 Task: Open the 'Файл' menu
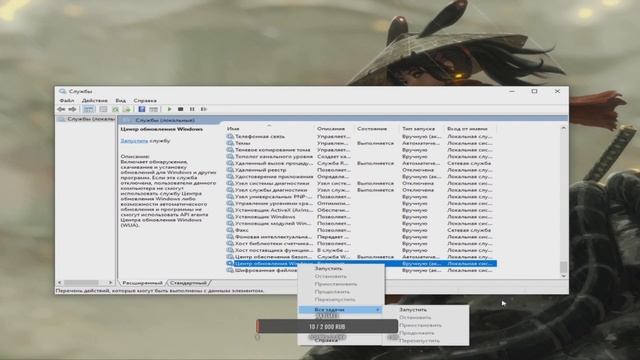click(67, 100)
